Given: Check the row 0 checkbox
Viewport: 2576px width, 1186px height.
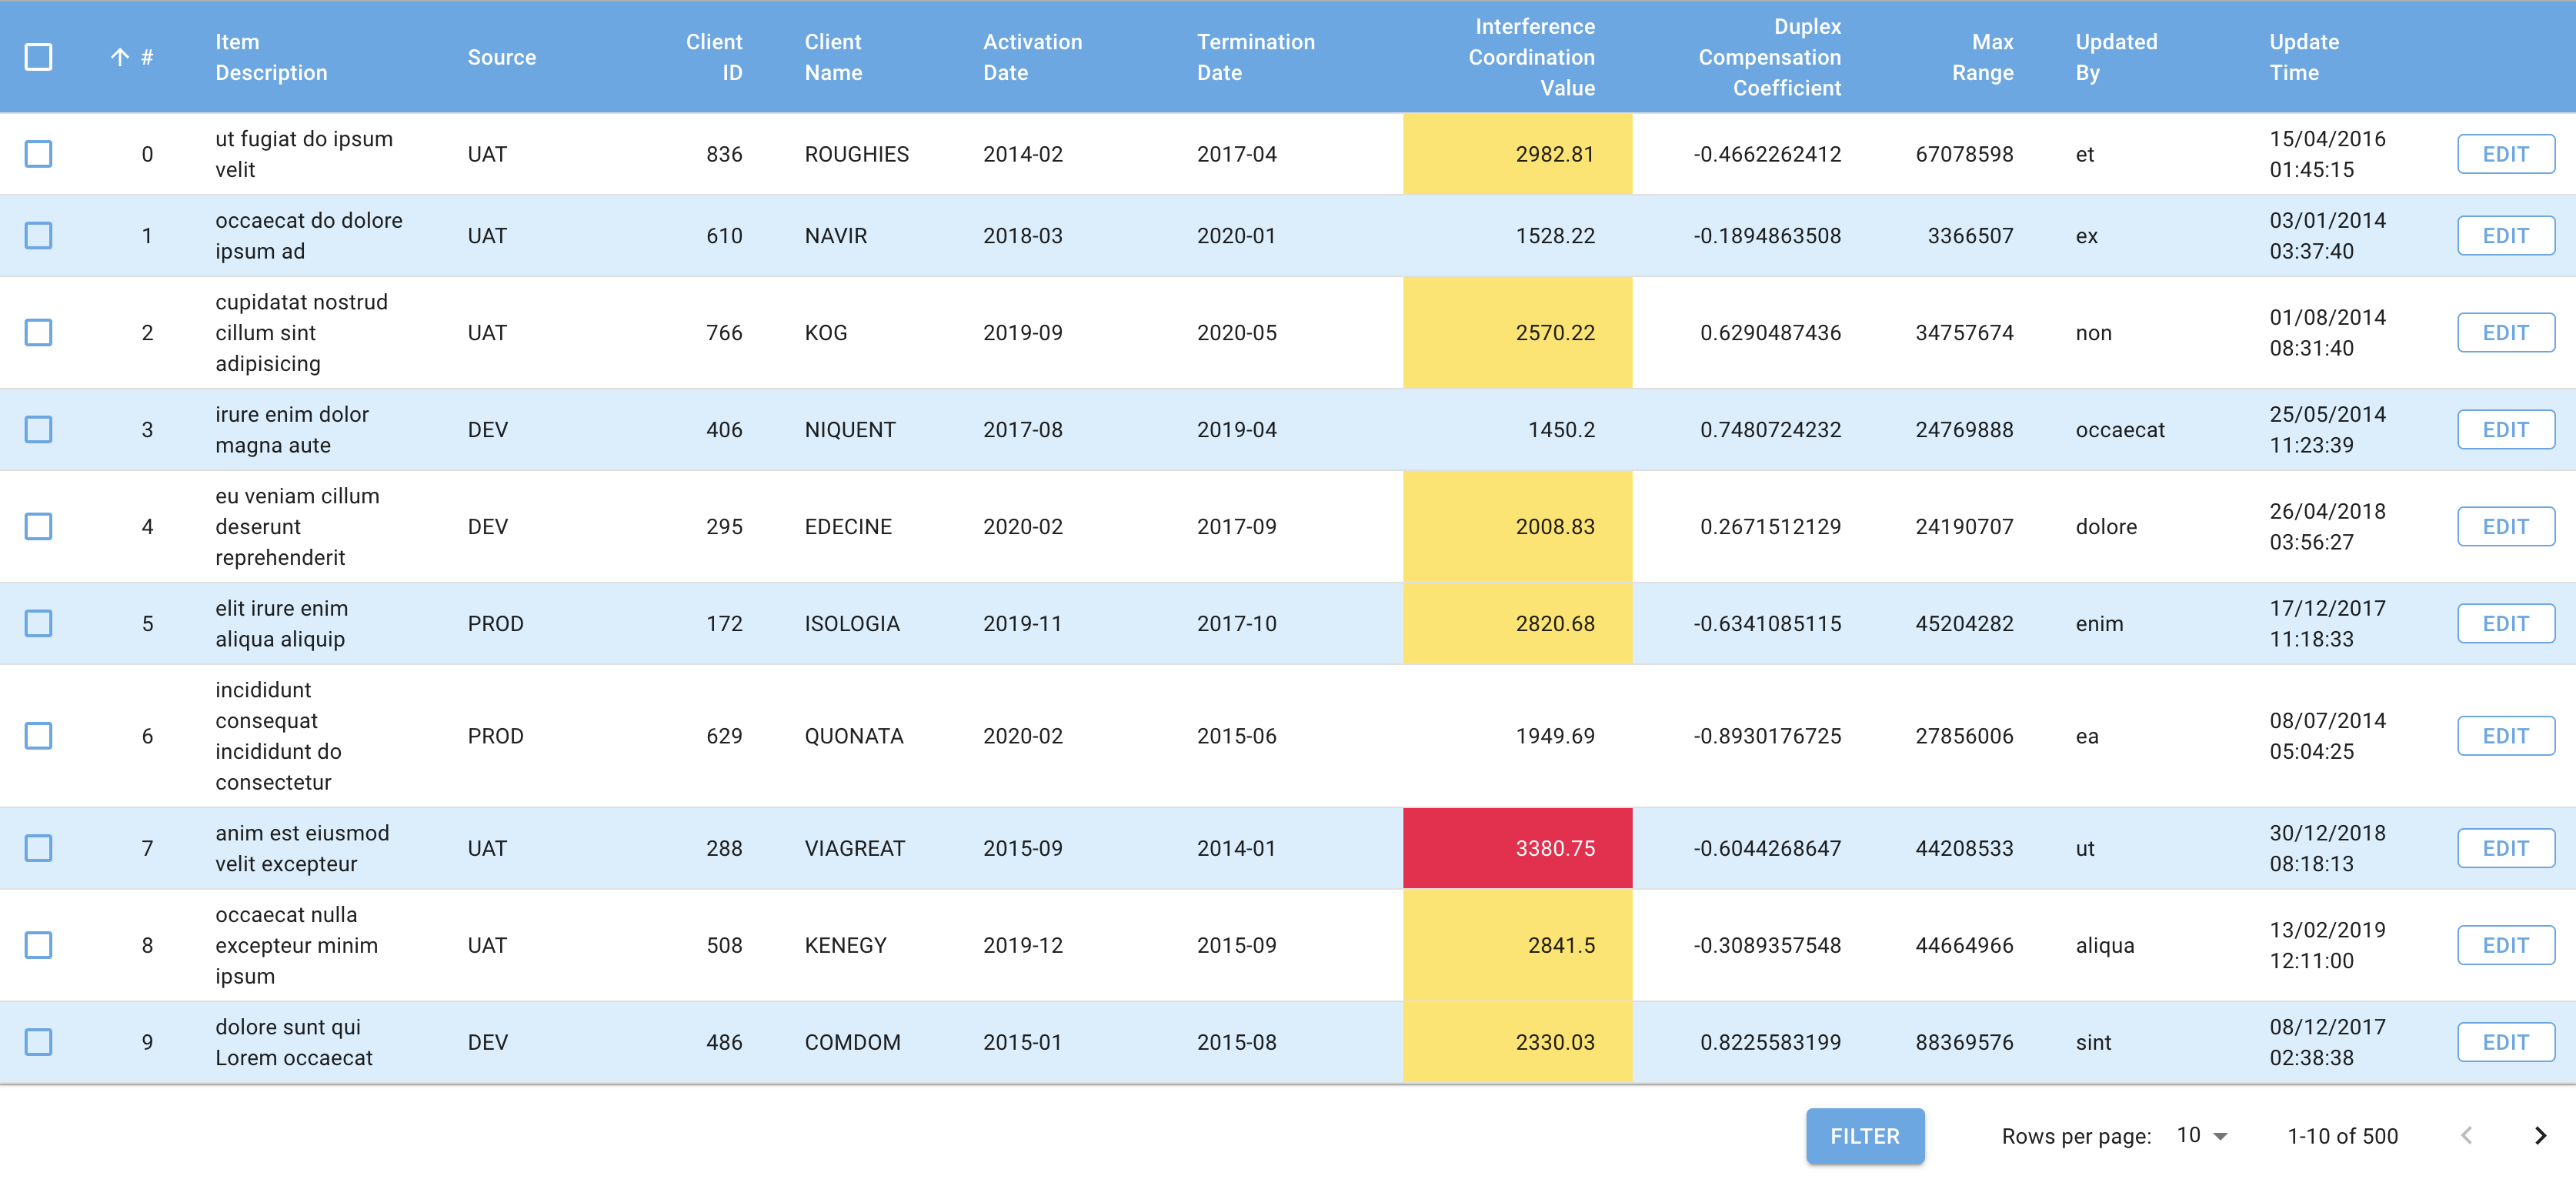Looking at the screenshot, I should click(x=38, y=154).
